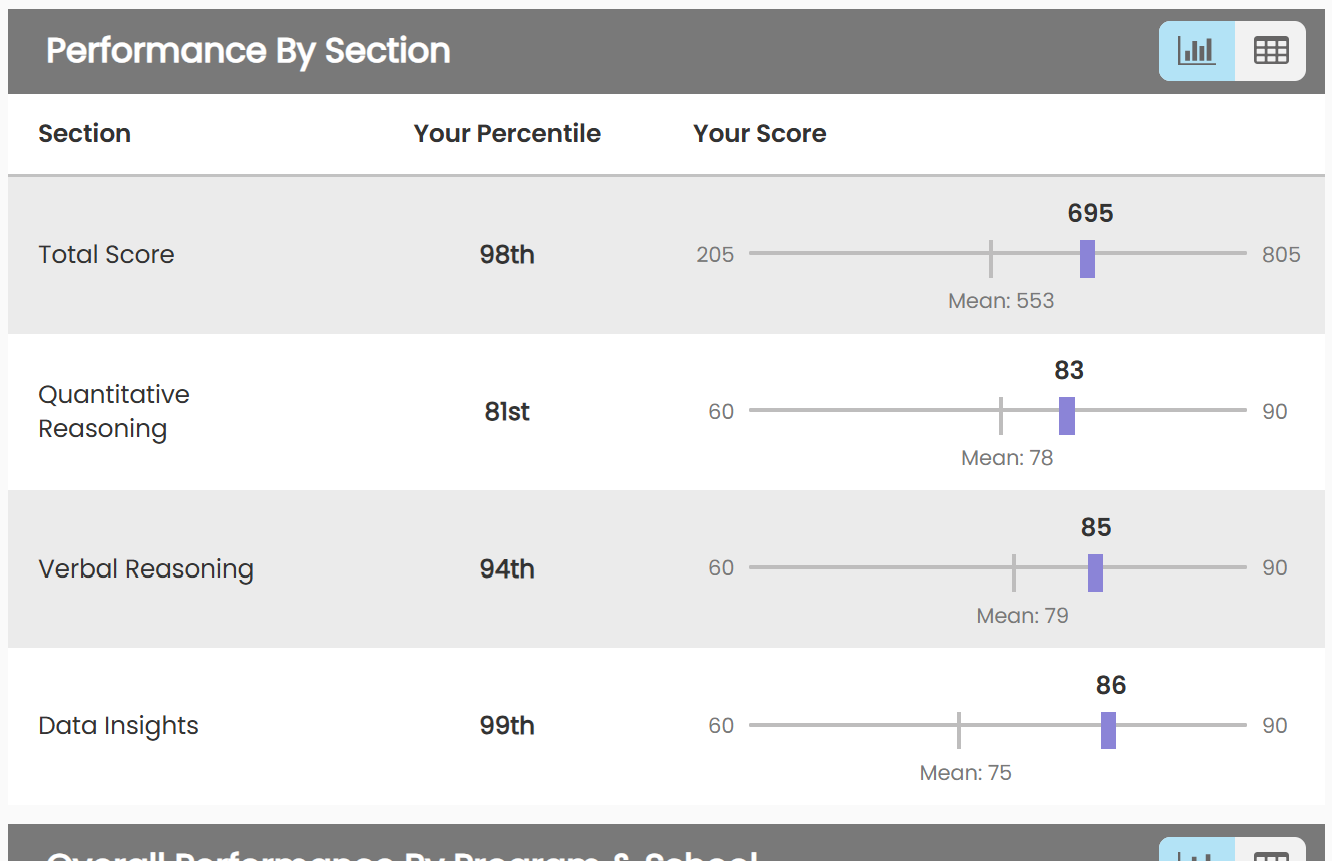Select the Data Insights row label

coord(118,726)
